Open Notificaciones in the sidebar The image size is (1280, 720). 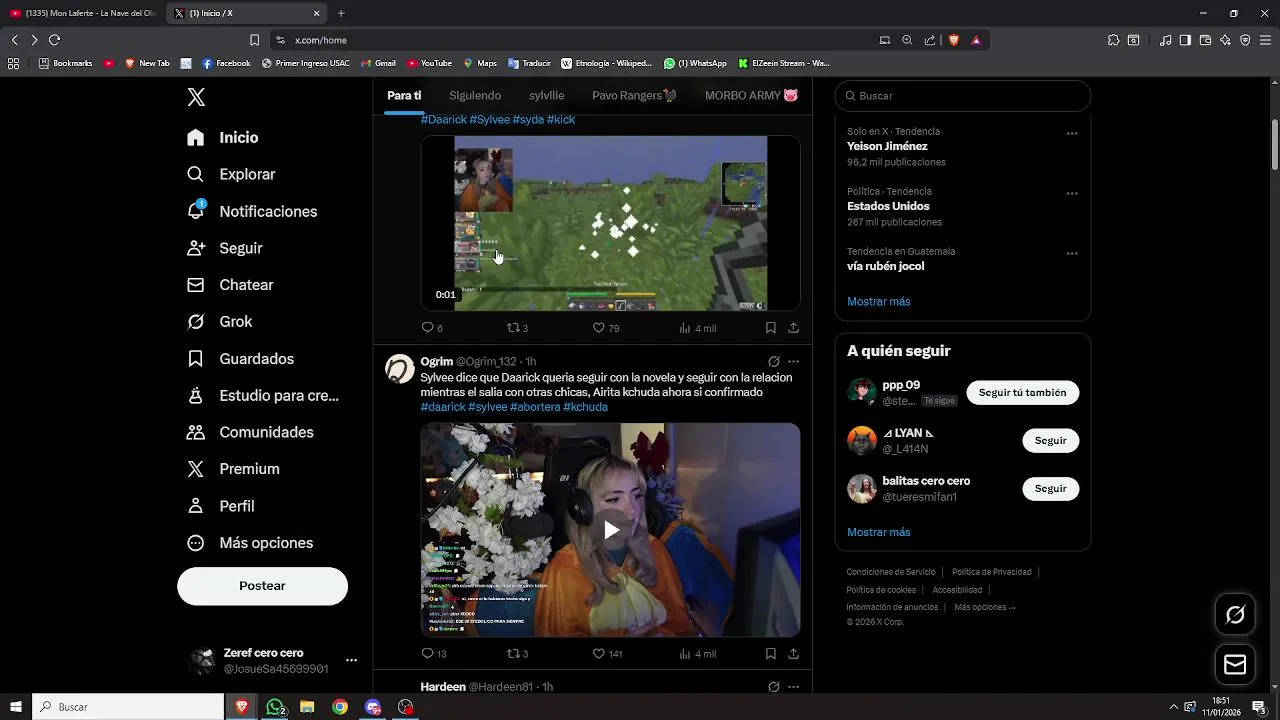pos(252,211)
